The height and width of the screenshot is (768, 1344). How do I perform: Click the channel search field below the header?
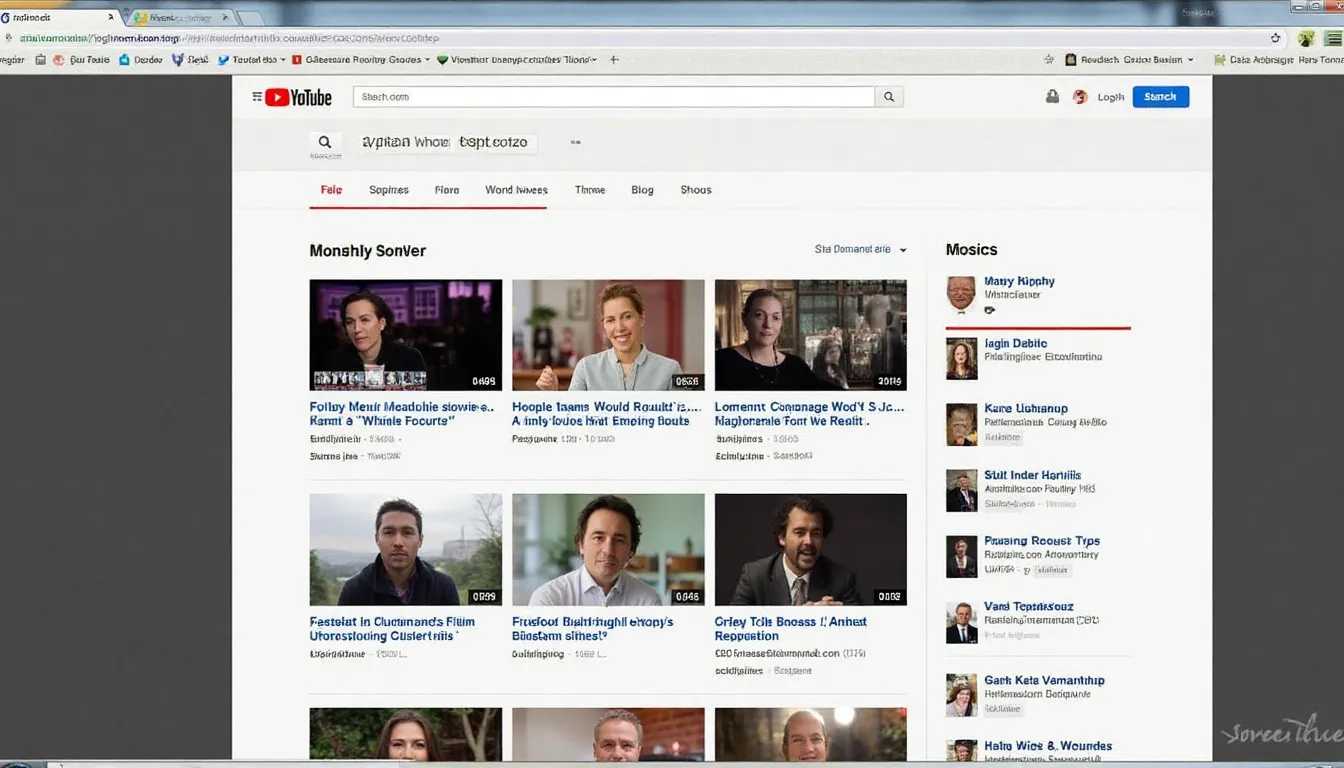click(x=448, y=142)
